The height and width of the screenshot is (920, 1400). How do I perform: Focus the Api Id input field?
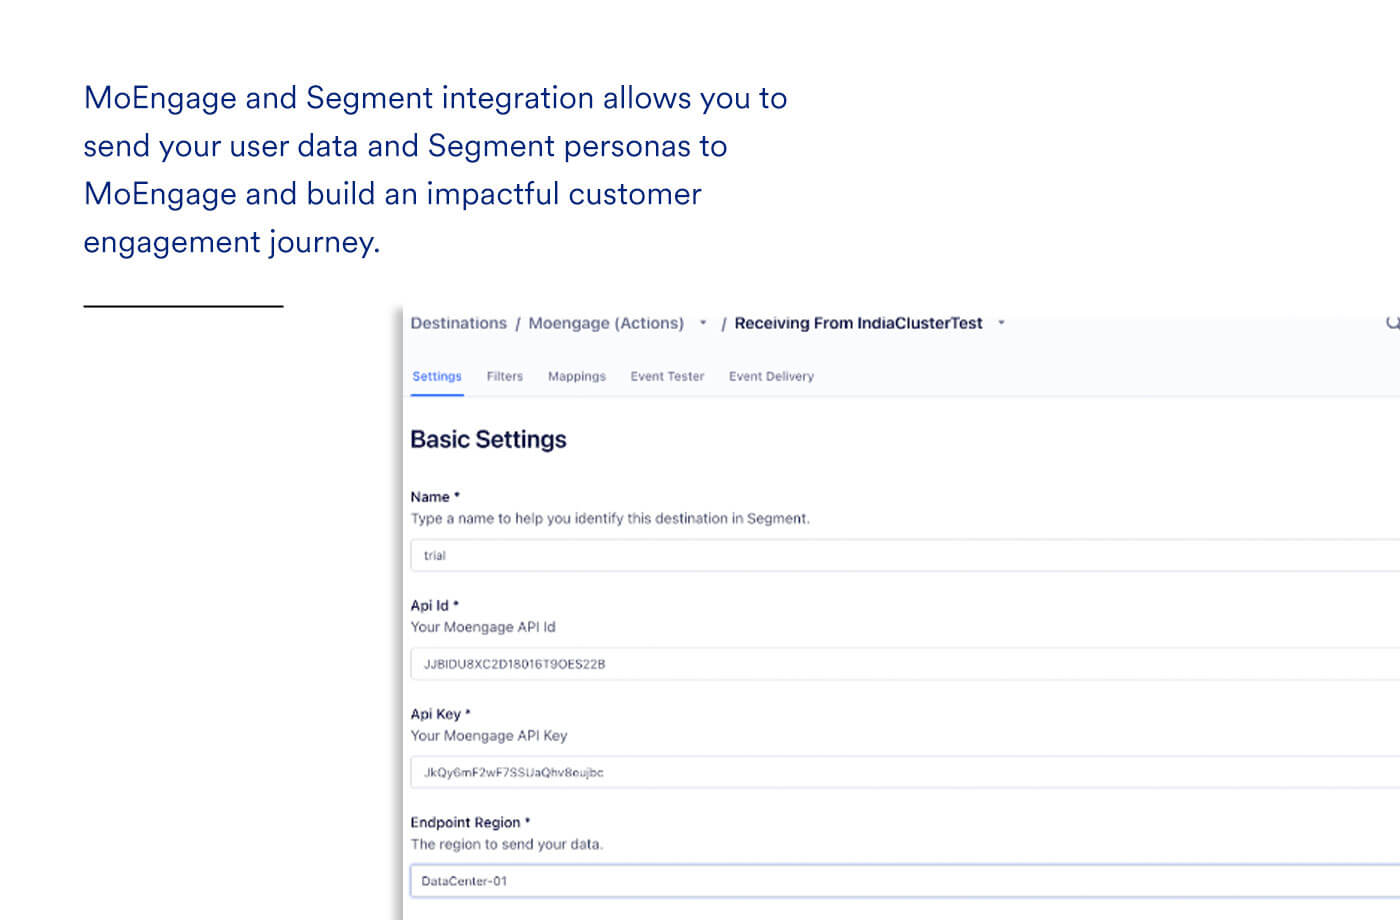[905, 664]
